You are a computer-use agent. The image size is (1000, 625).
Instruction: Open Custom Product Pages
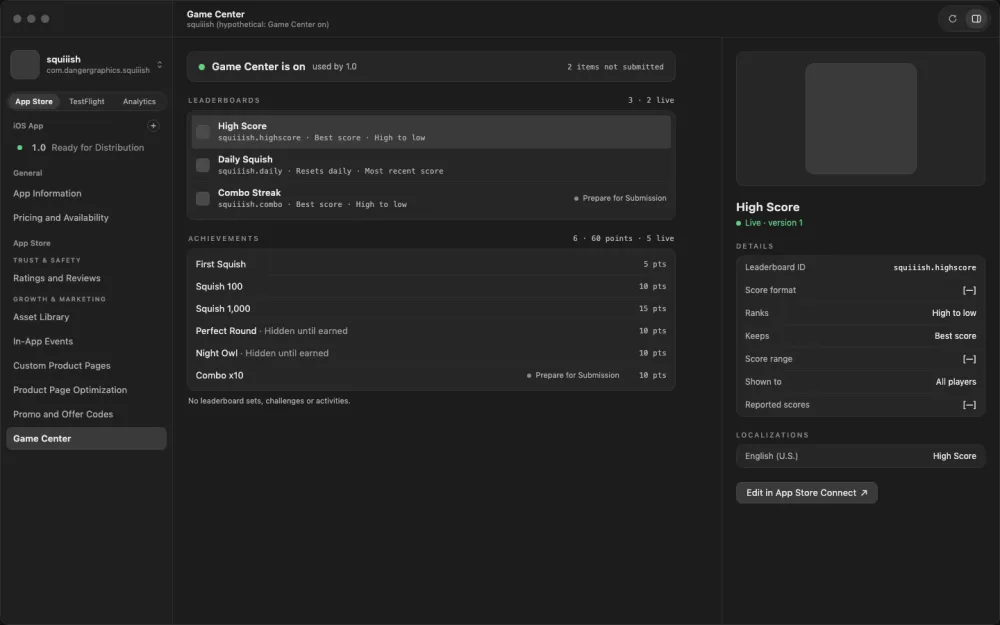[86, 365]
